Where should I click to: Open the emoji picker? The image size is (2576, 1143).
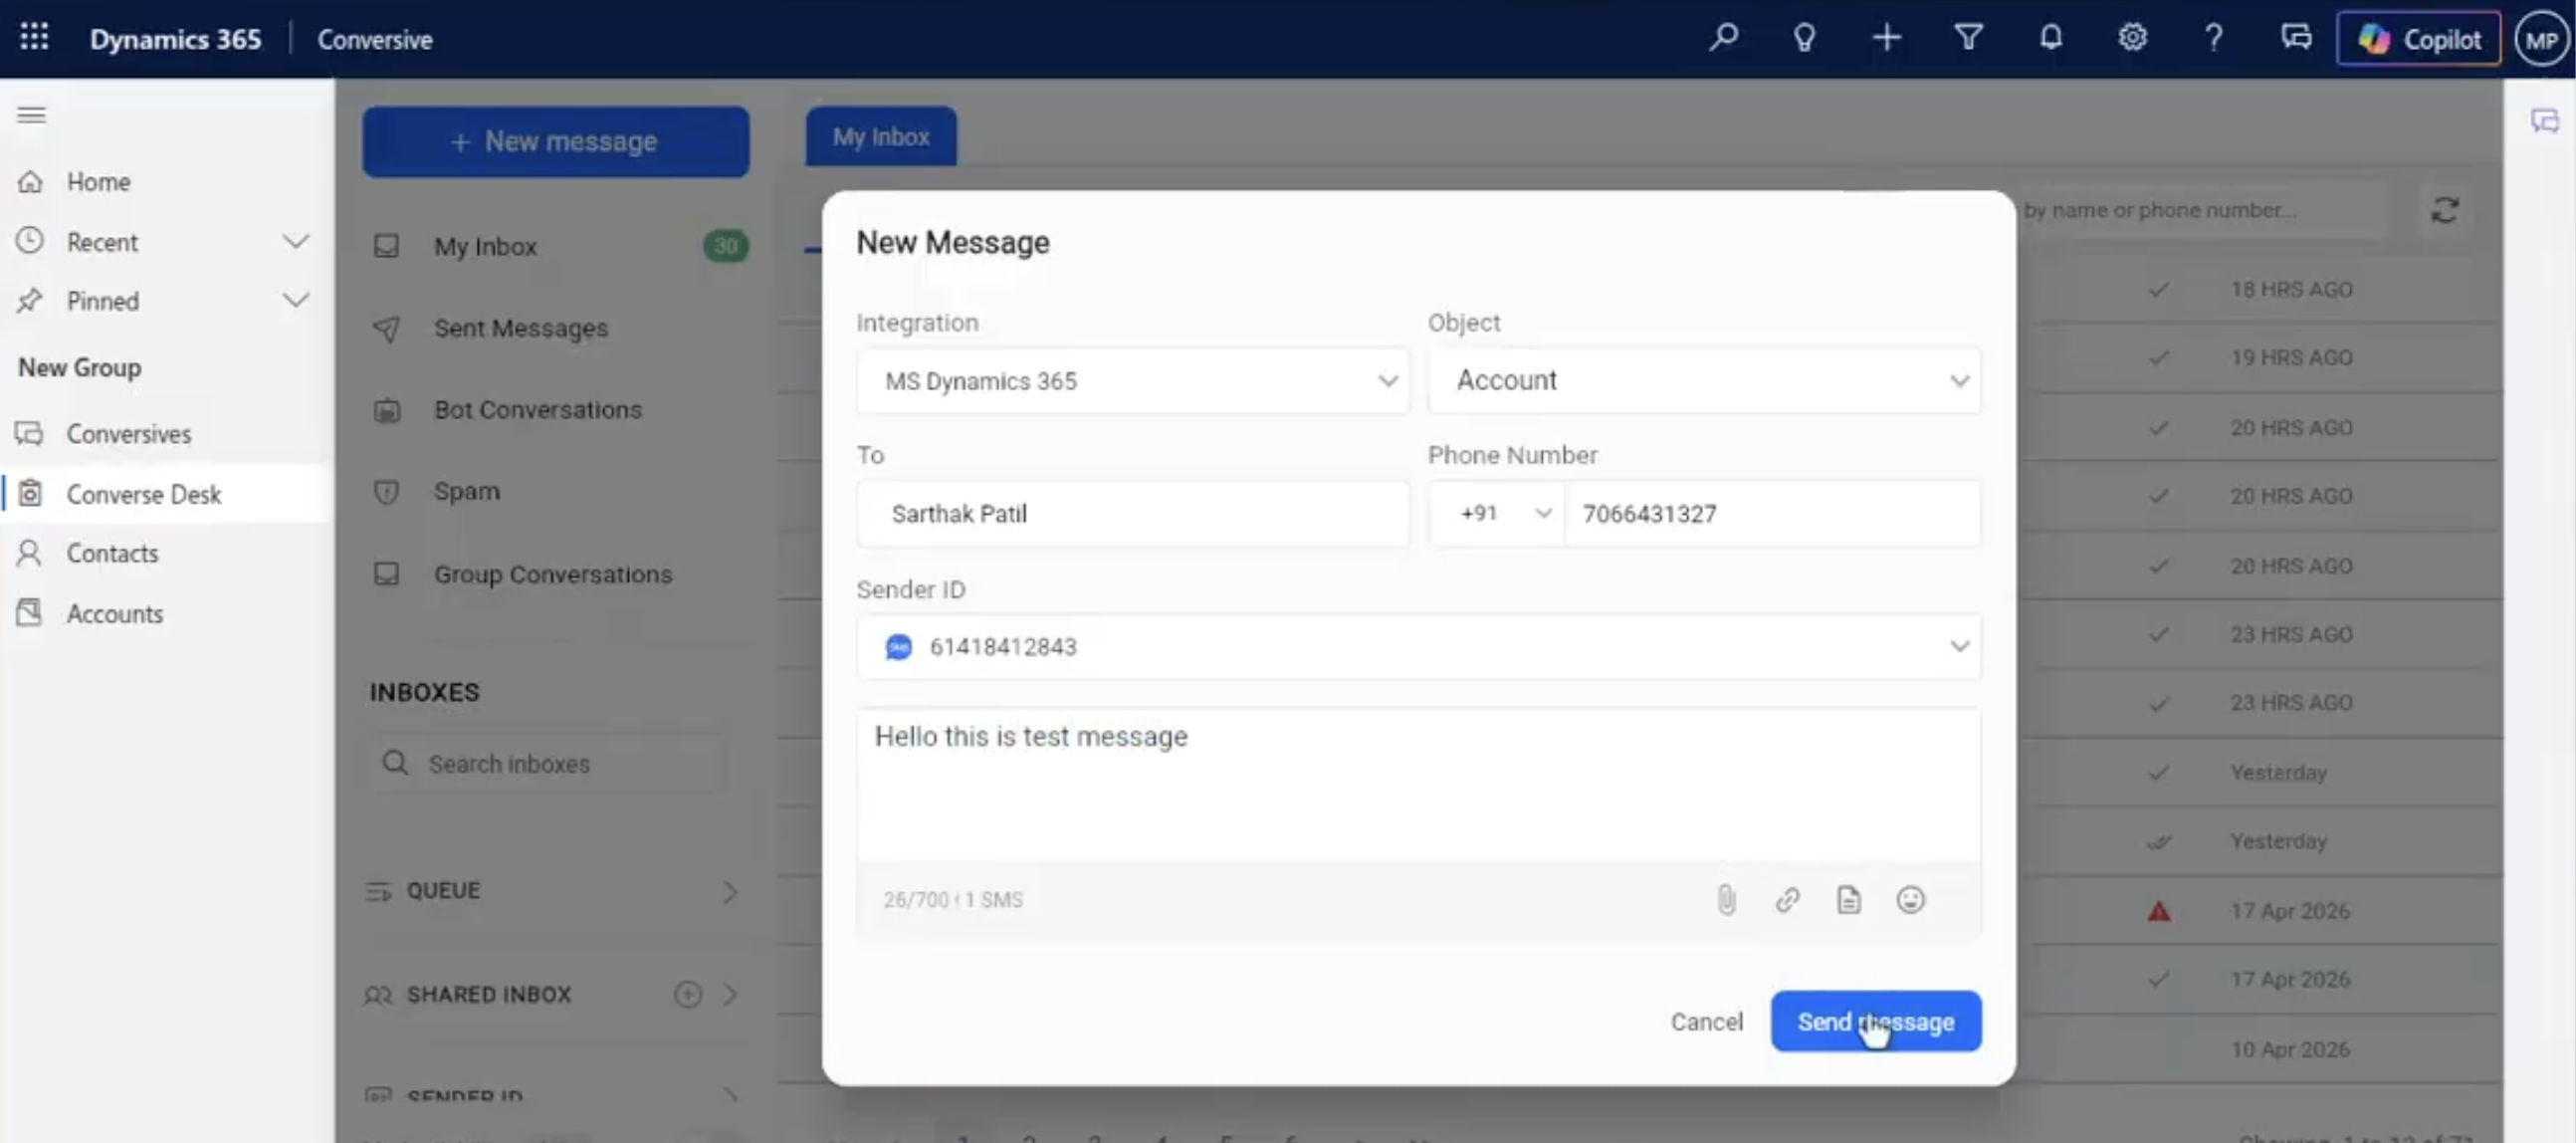(x=1910, y=900)
